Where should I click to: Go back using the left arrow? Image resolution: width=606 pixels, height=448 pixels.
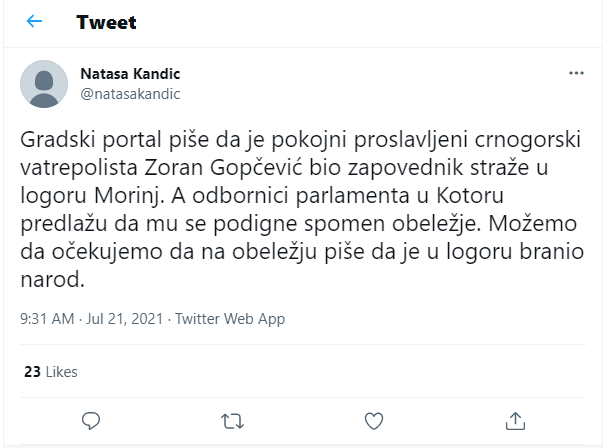[x=34, y=22]
